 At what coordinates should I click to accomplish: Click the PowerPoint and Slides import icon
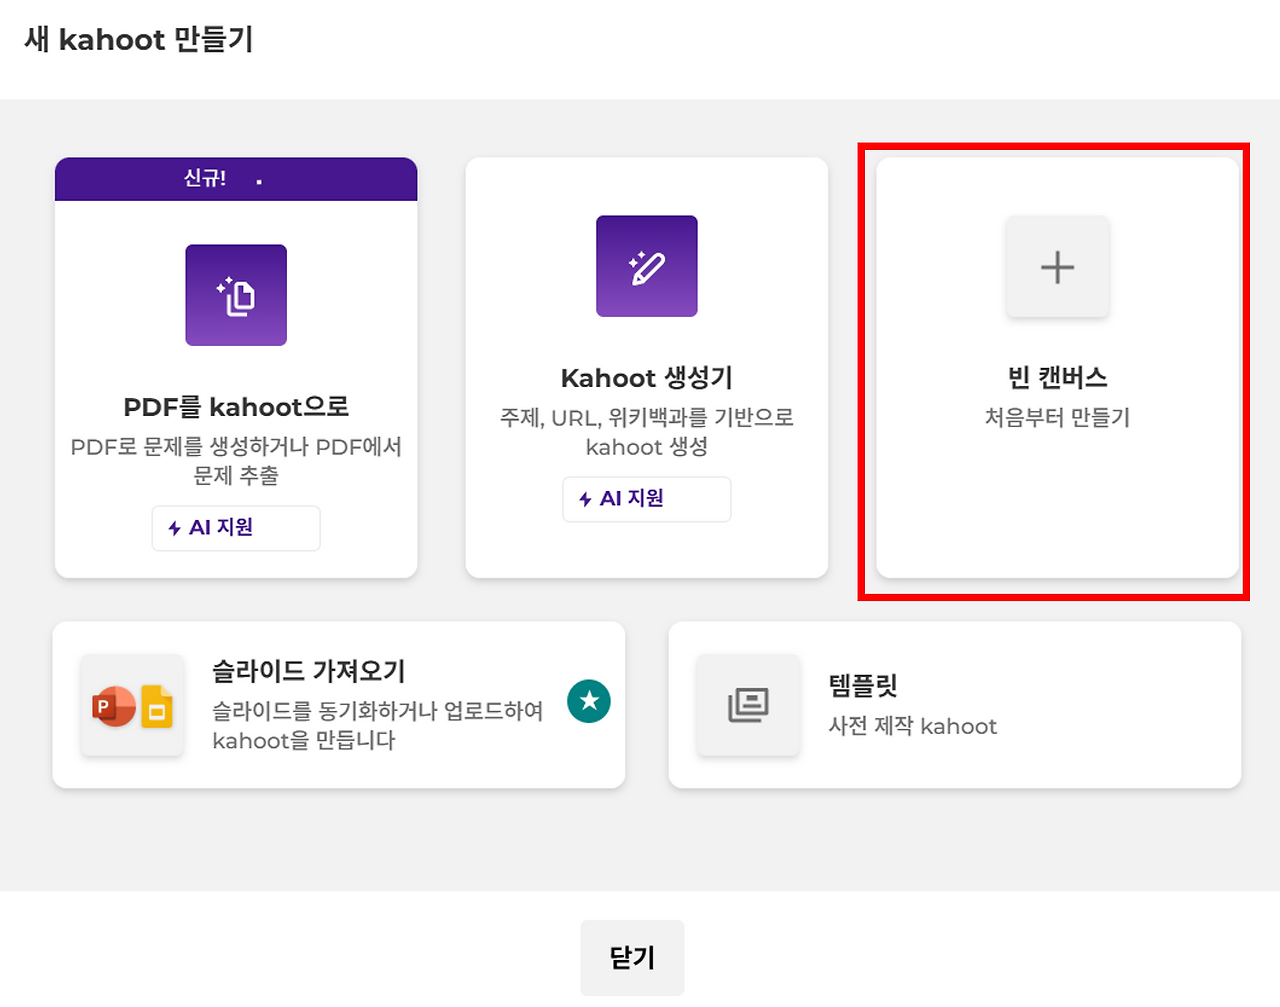pyautogui.click(x=132, y=705)
